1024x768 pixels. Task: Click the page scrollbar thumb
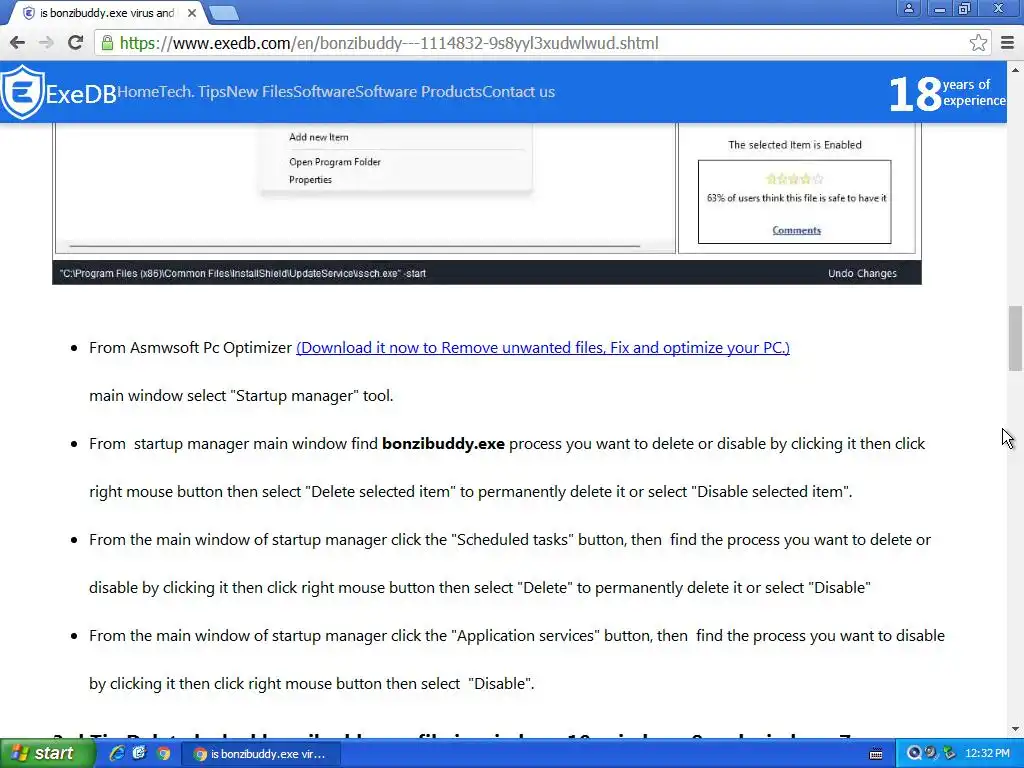(1016, 338)
